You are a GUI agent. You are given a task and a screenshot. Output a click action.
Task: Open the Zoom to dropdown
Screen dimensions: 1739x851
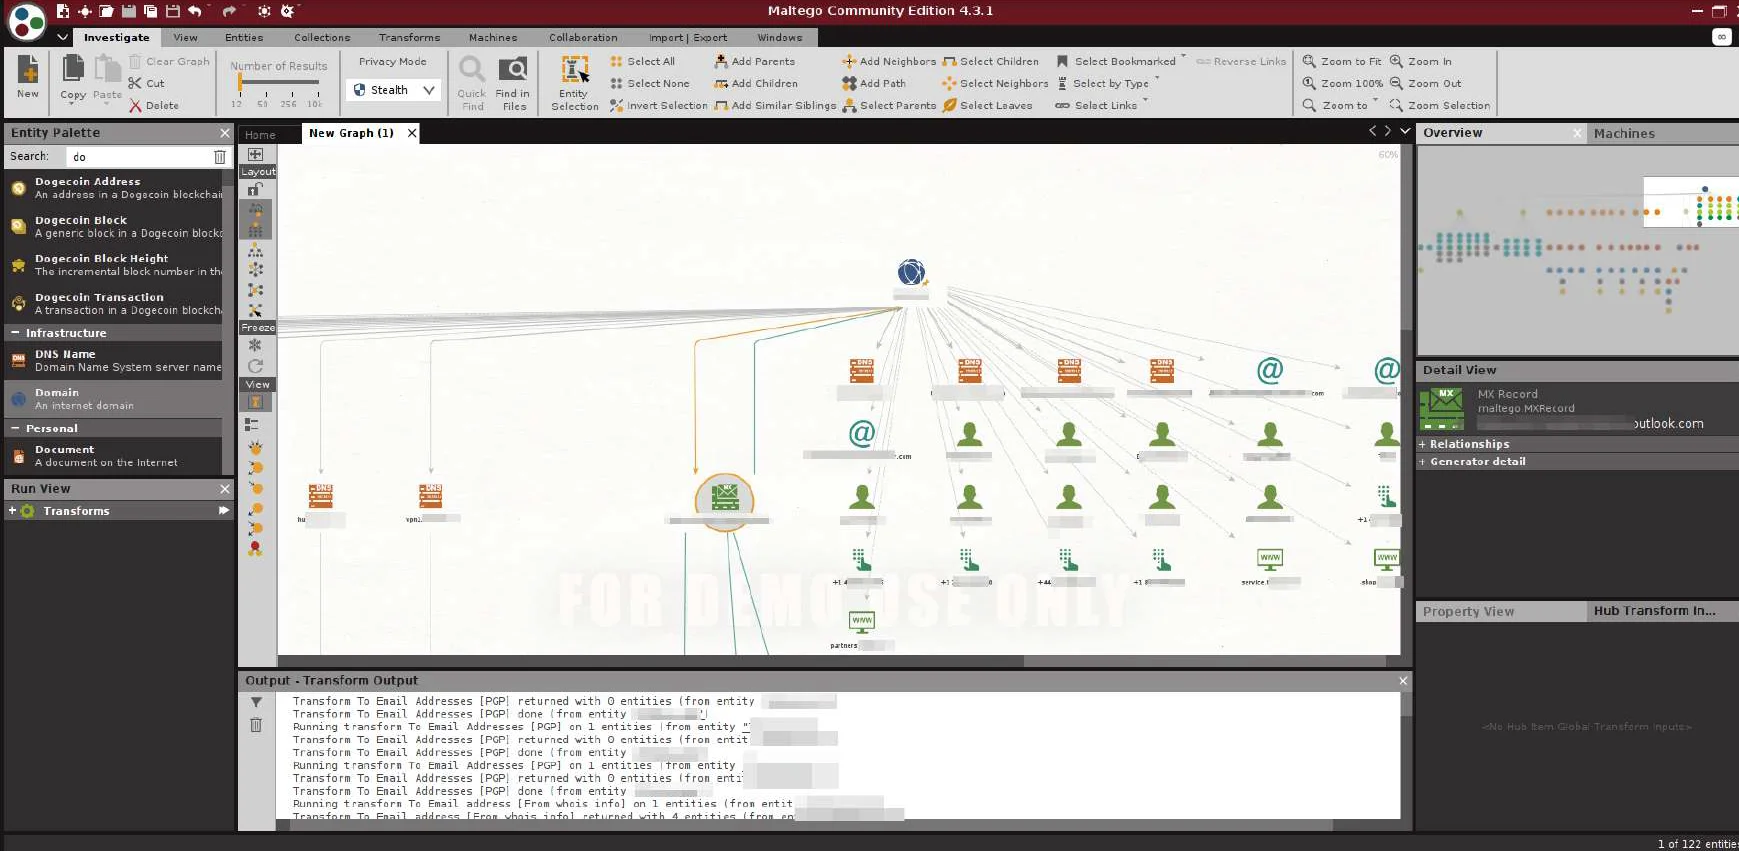pos(1340,105)
